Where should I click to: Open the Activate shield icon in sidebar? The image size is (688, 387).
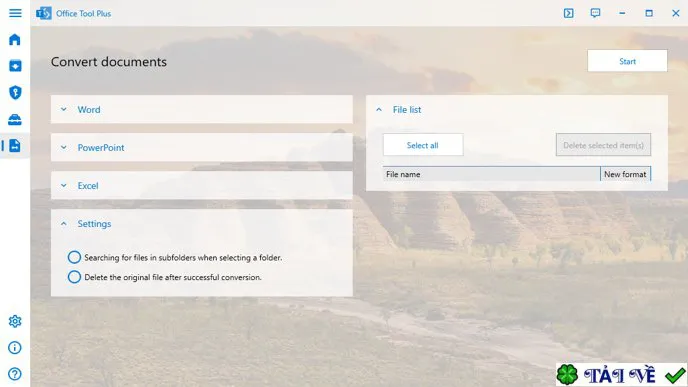tap(15, 93)
